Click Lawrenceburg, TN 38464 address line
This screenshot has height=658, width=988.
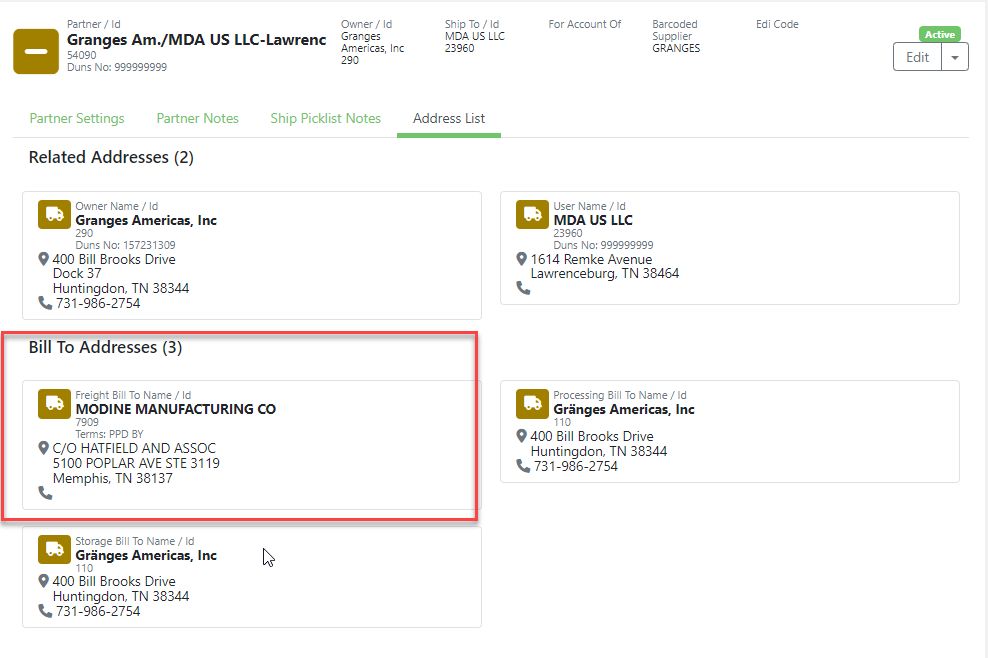(x=605, y=274)
